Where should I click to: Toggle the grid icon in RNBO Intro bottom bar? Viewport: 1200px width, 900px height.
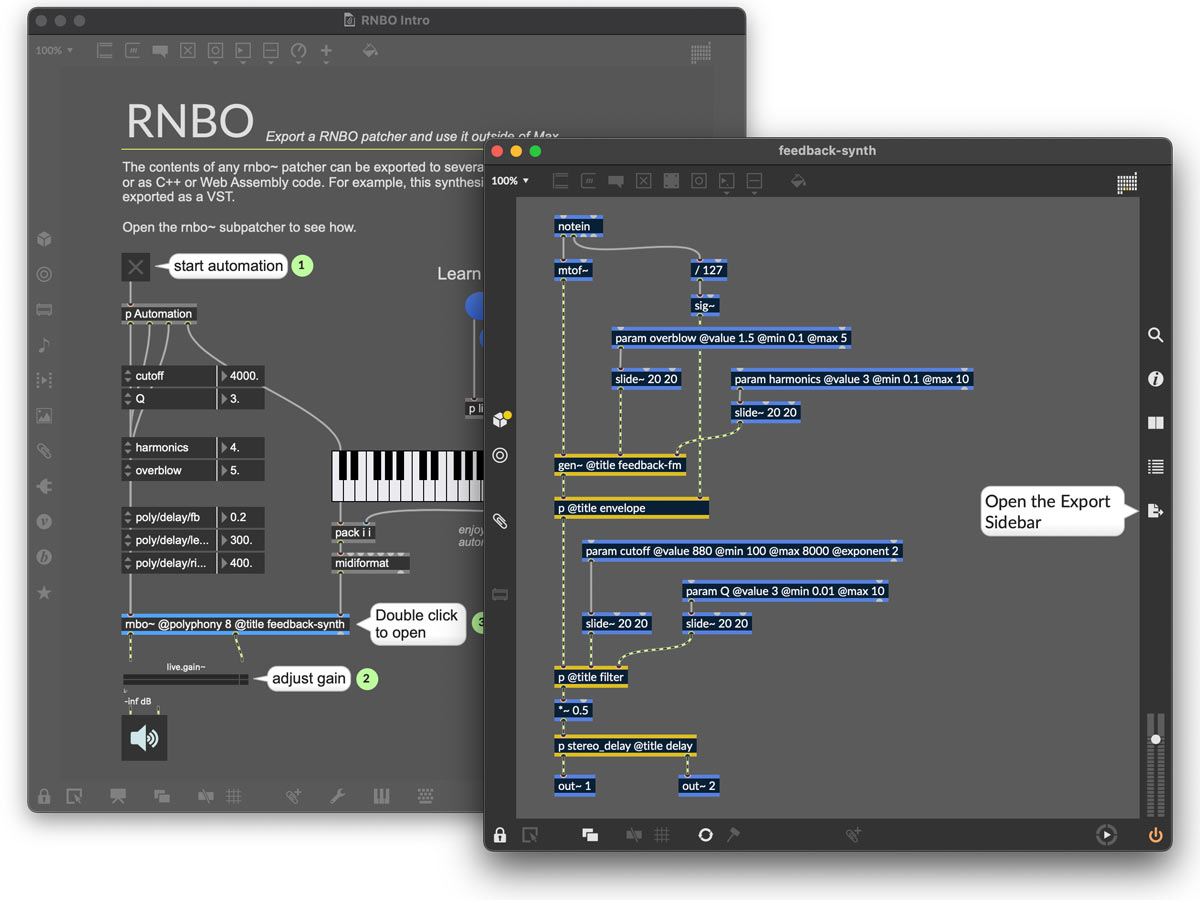coord(234,796)
